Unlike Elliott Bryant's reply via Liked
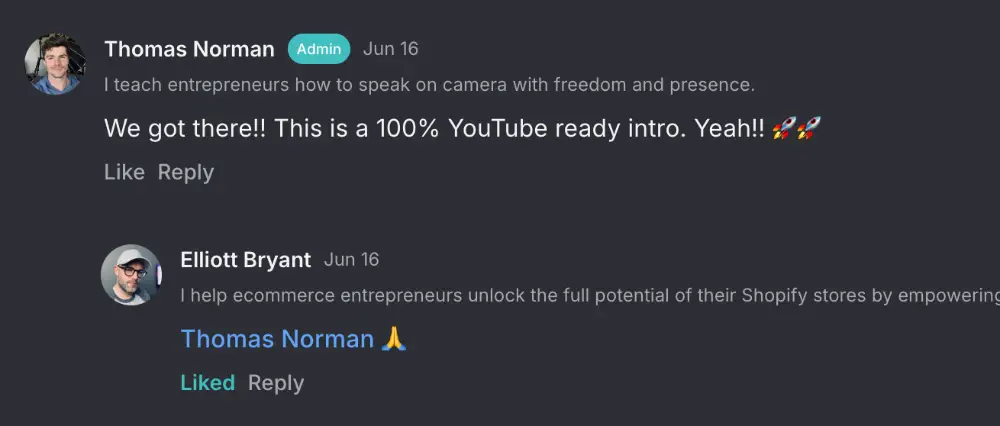Screen dimensions: 1000x426 pyautogui.click(x=207, y=383)
